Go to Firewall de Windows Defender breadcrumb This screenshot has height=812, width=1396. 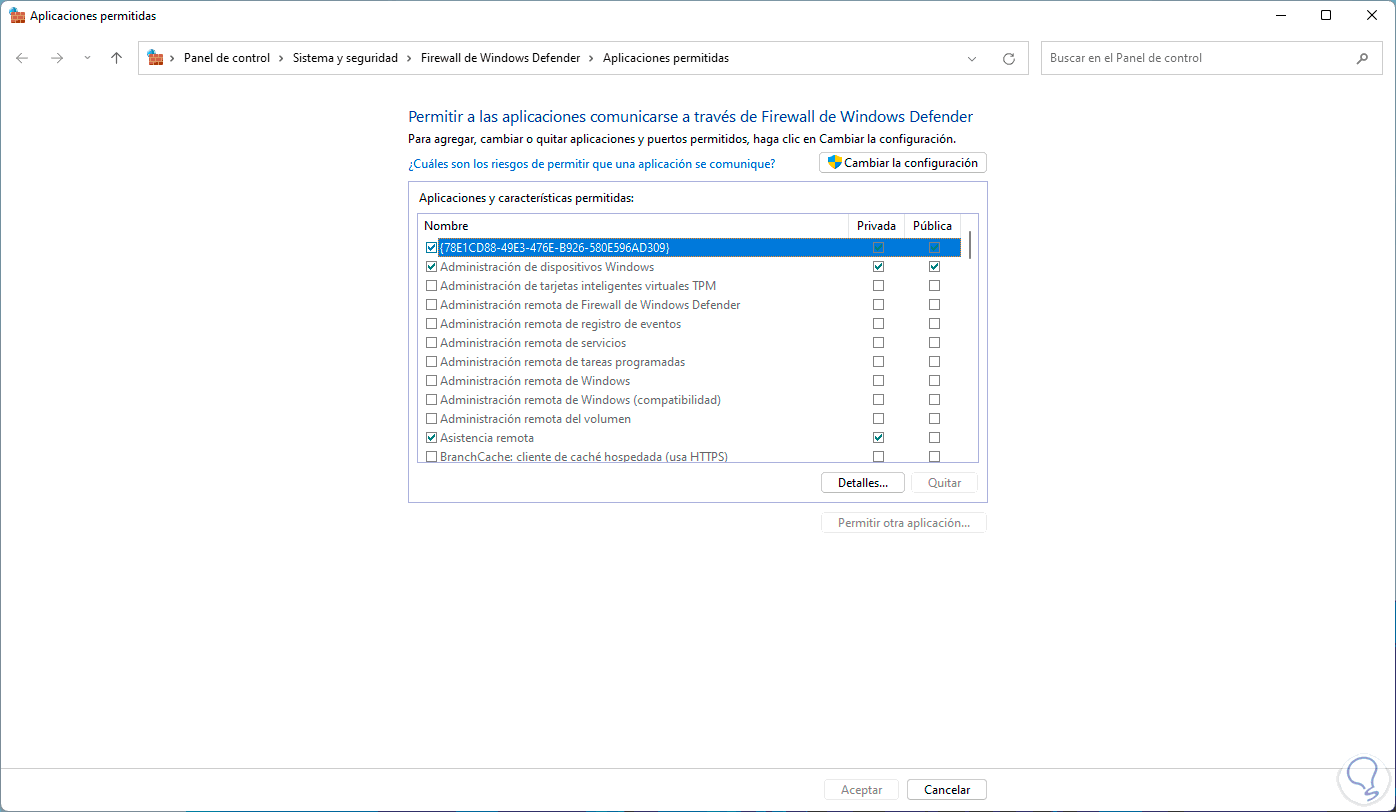500,58
